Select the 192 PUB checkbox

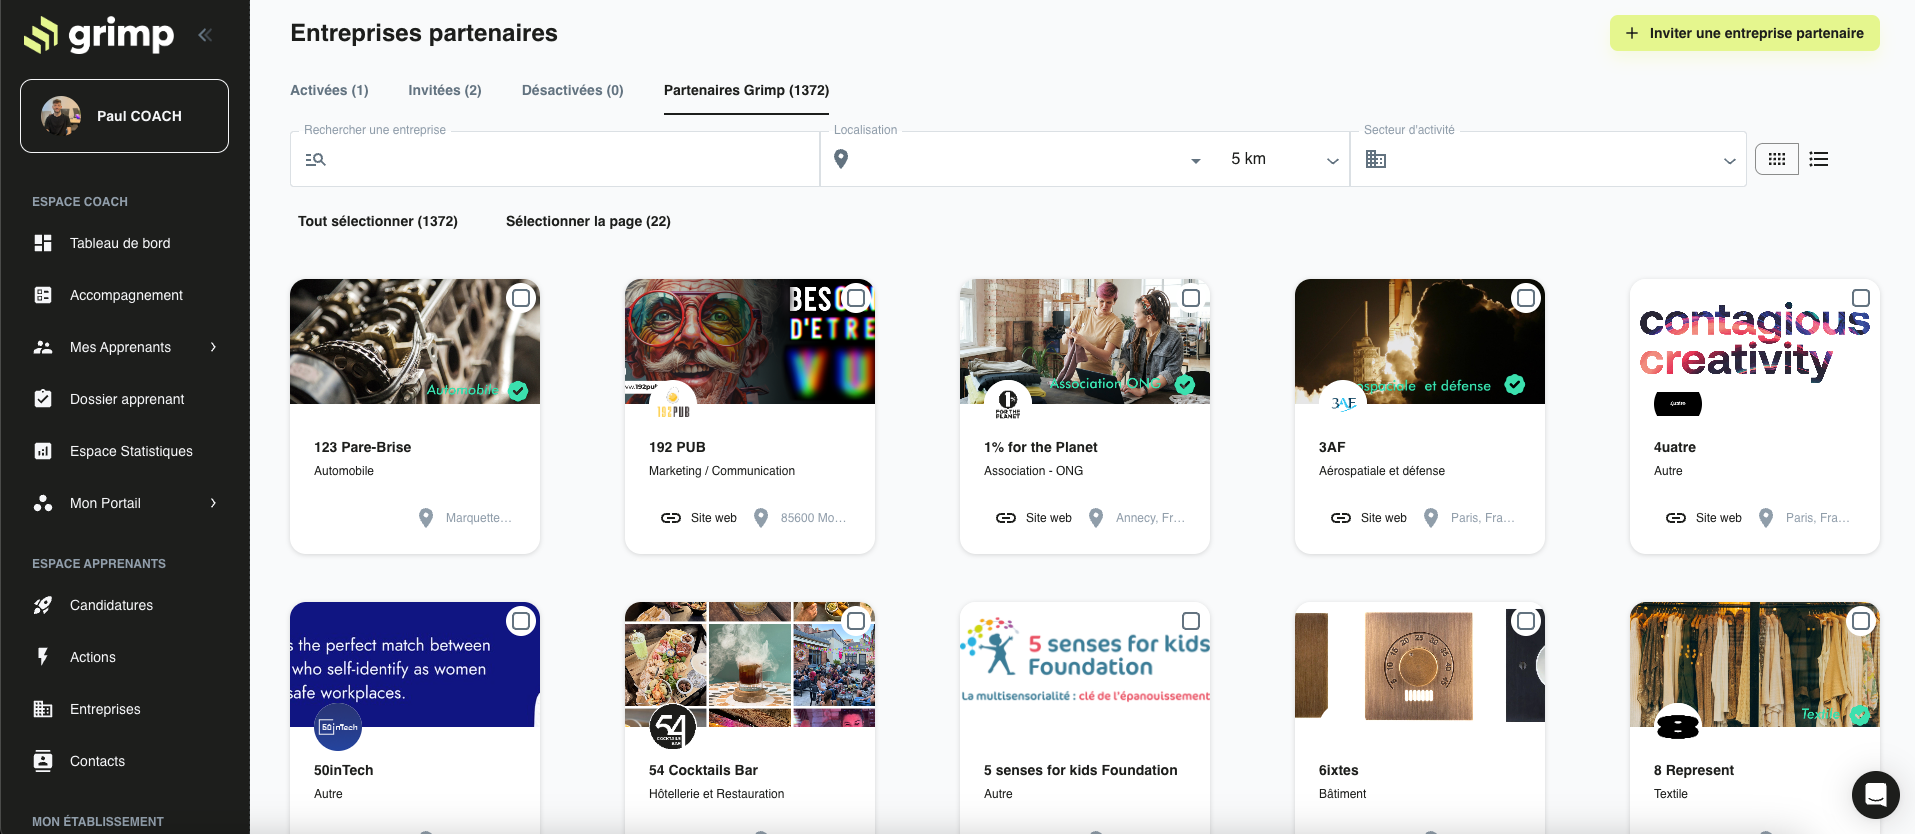point(856,298)
